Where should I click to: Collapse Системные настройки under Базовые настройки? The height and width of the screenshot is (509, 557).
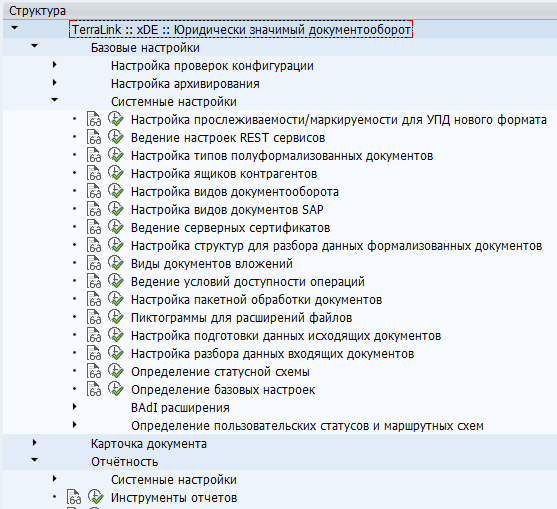point(54,100)
